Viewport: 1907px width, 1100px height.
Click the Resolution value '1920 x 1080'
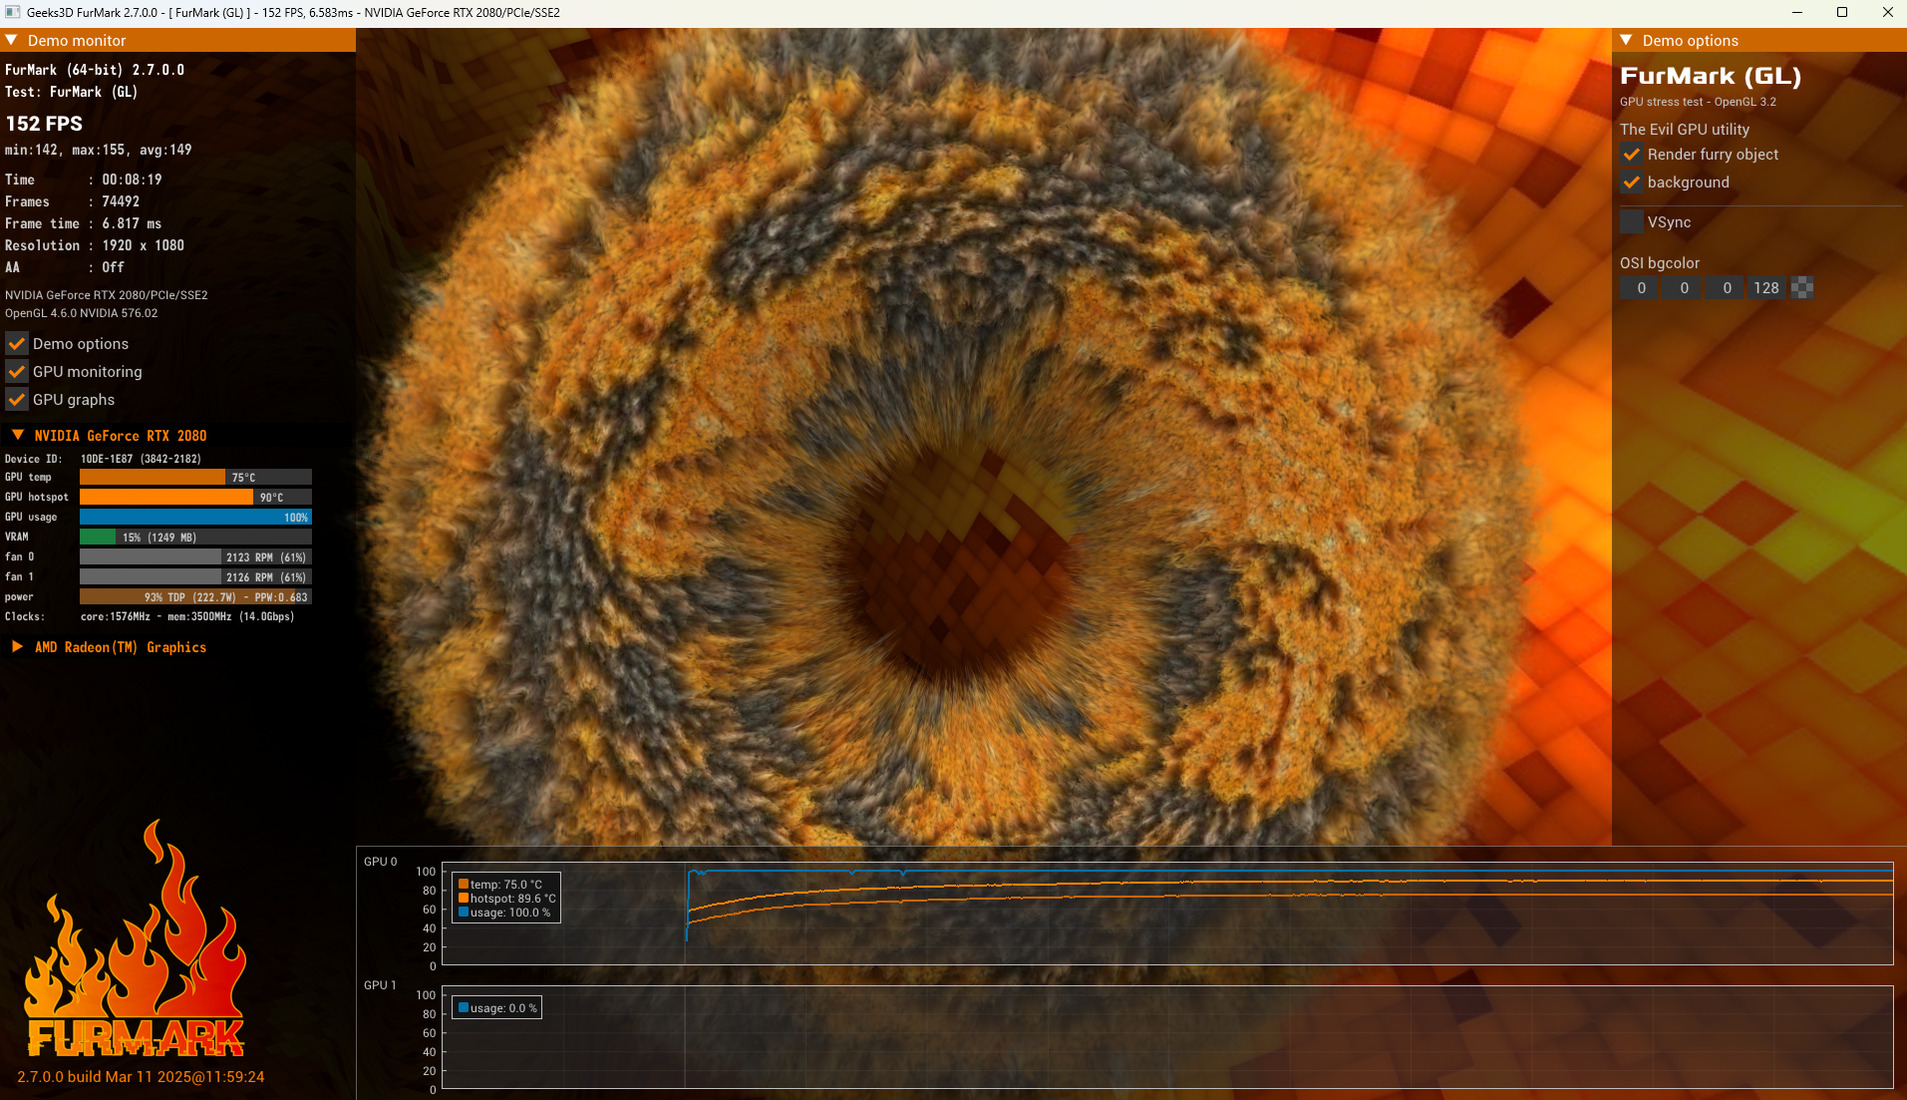click(143, 246)
